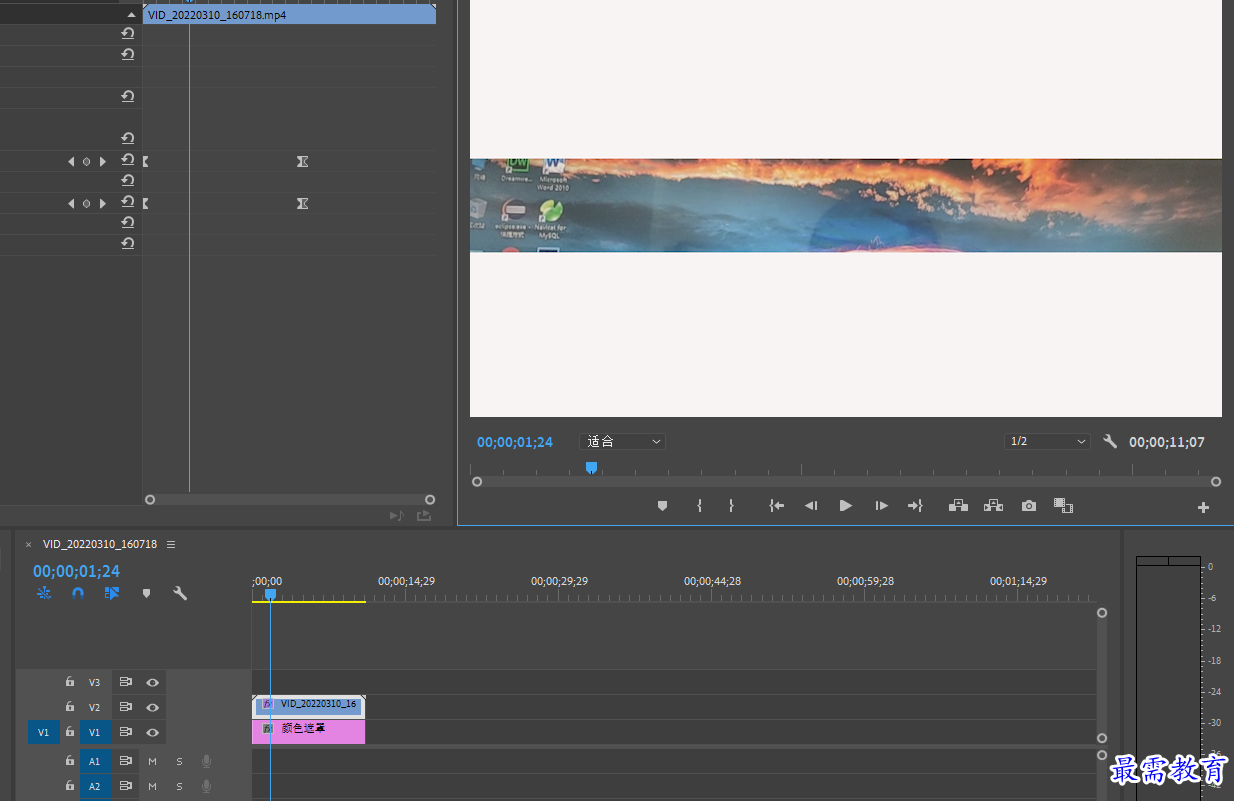Enable voice-over record on A2
Image resolution: width=1234 pixels, height=801 pixels.
click(207, 786)
